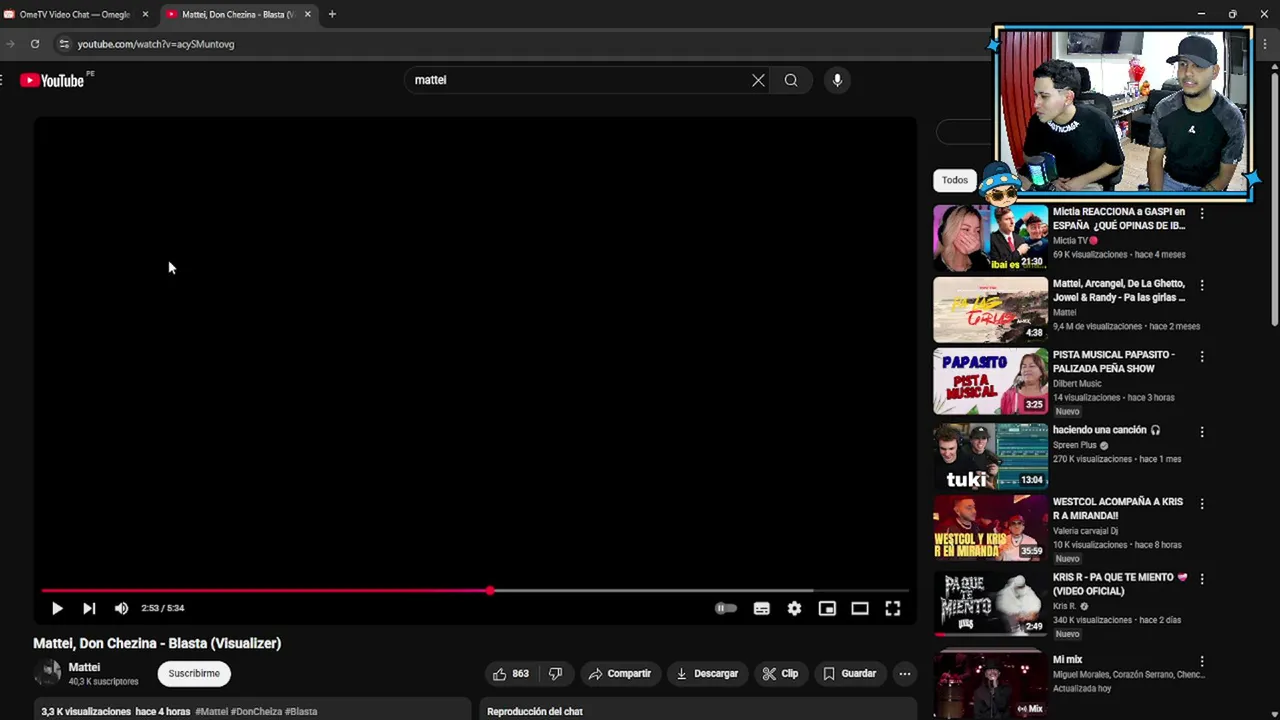Clear the search text with X

click(x=758, y=80)
